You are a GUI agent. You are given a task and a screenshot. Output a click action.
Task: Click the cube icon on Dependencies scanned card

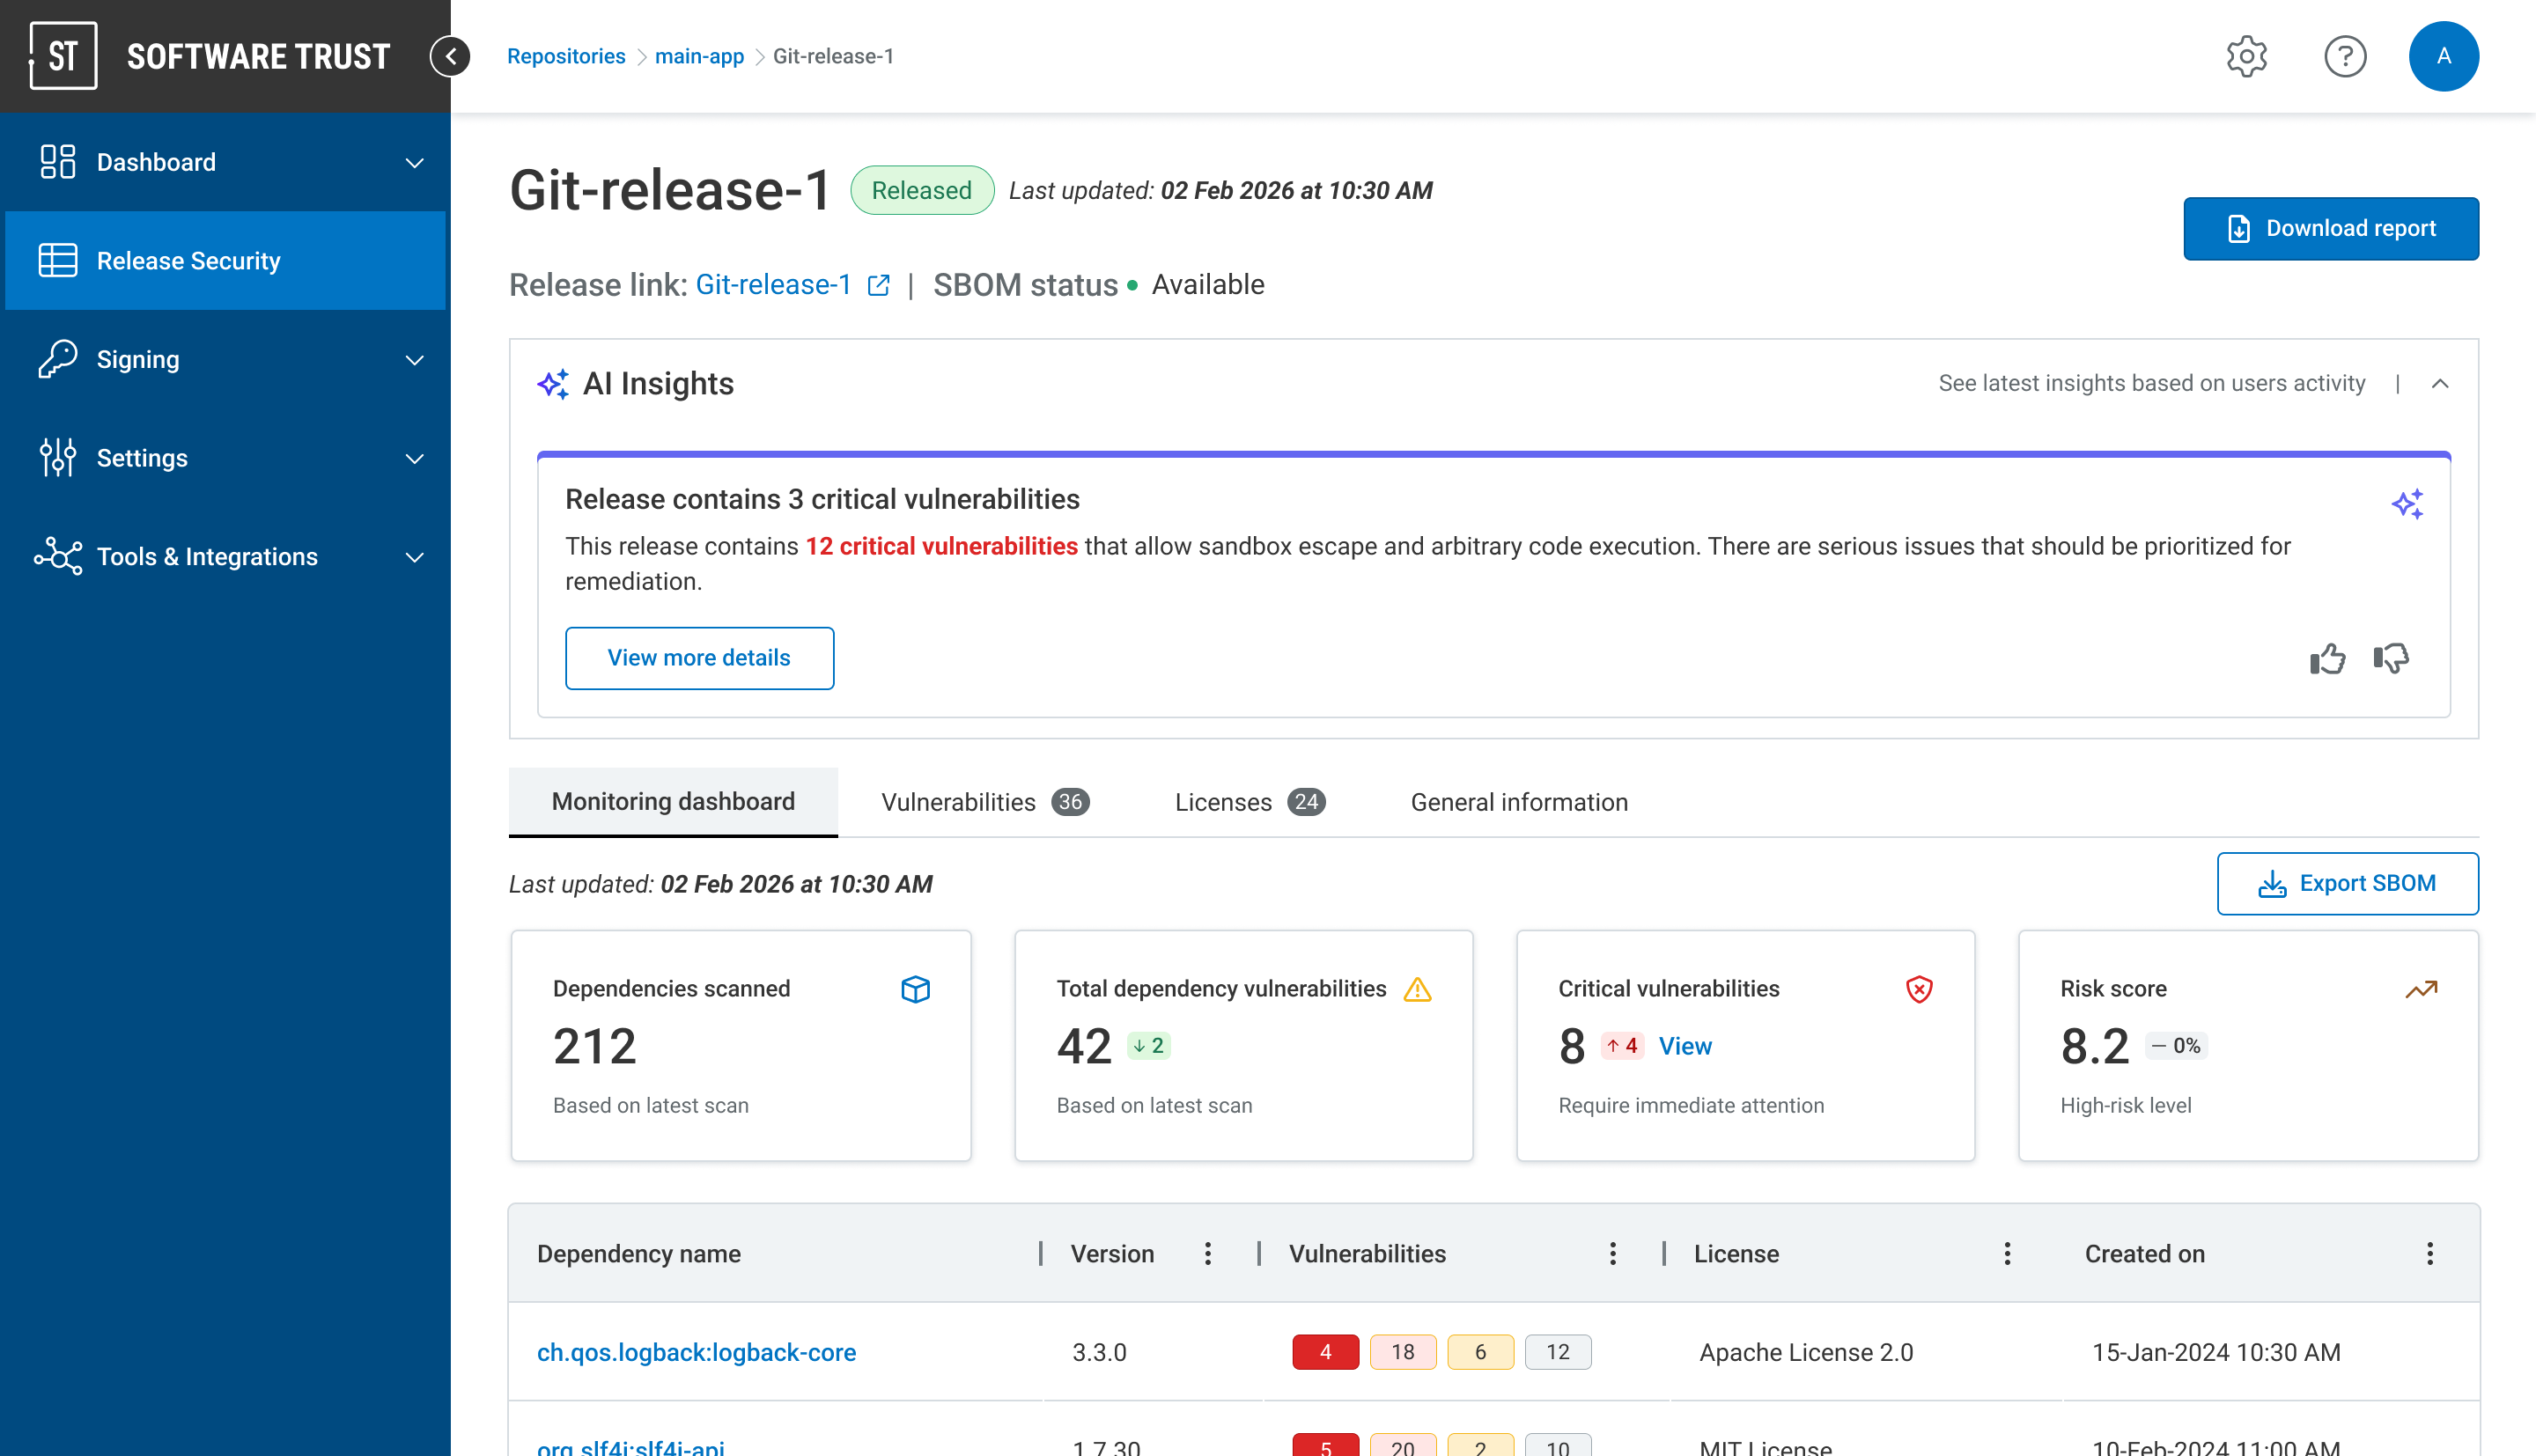[915, 989]
